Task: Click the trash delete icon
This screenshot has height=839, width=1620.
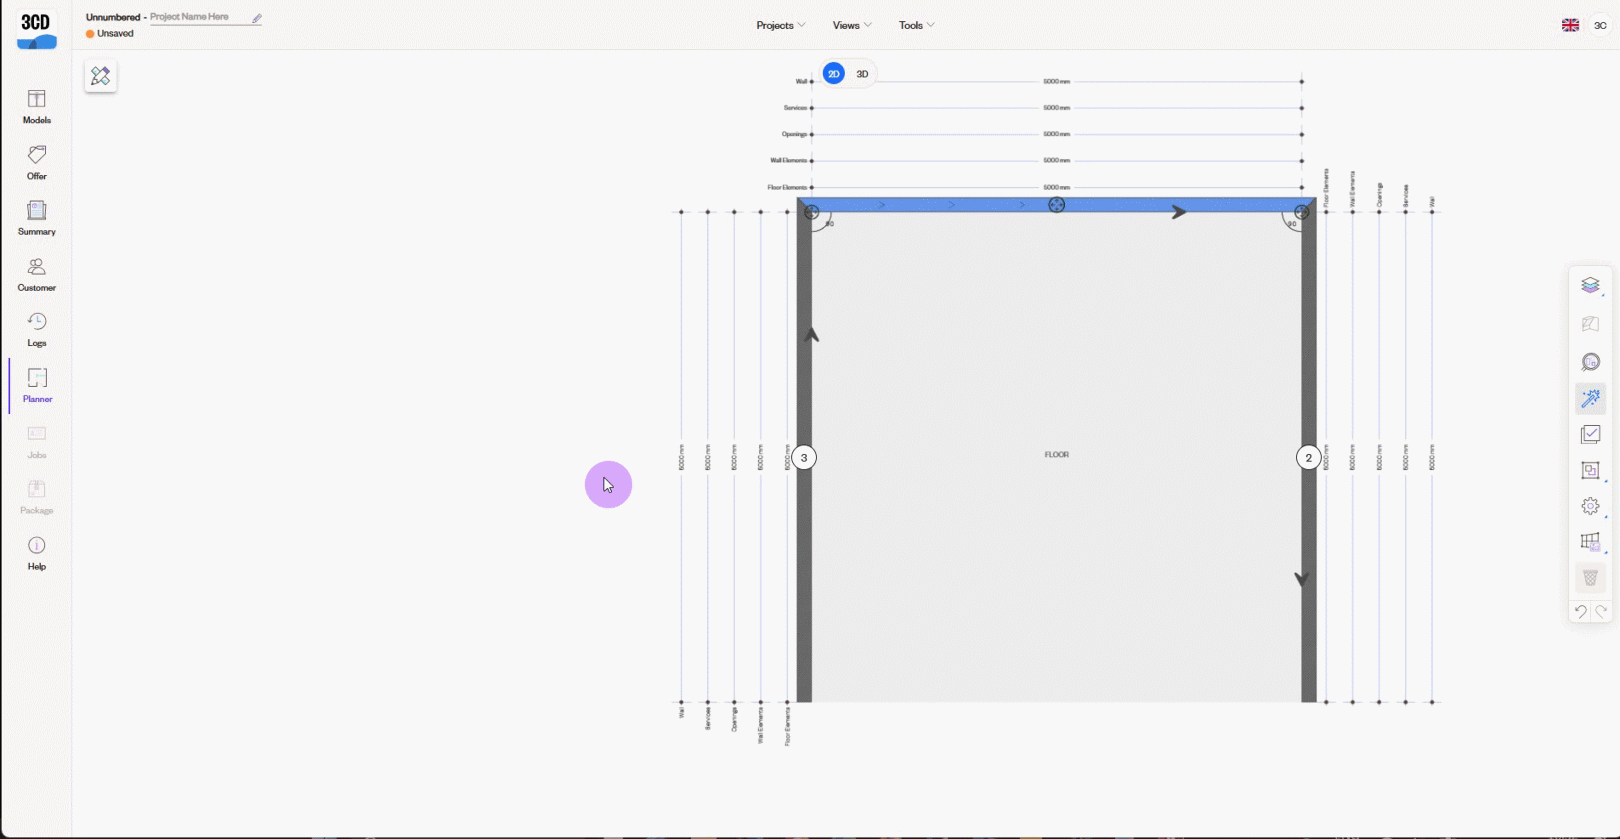Action: click(1590, 578)
